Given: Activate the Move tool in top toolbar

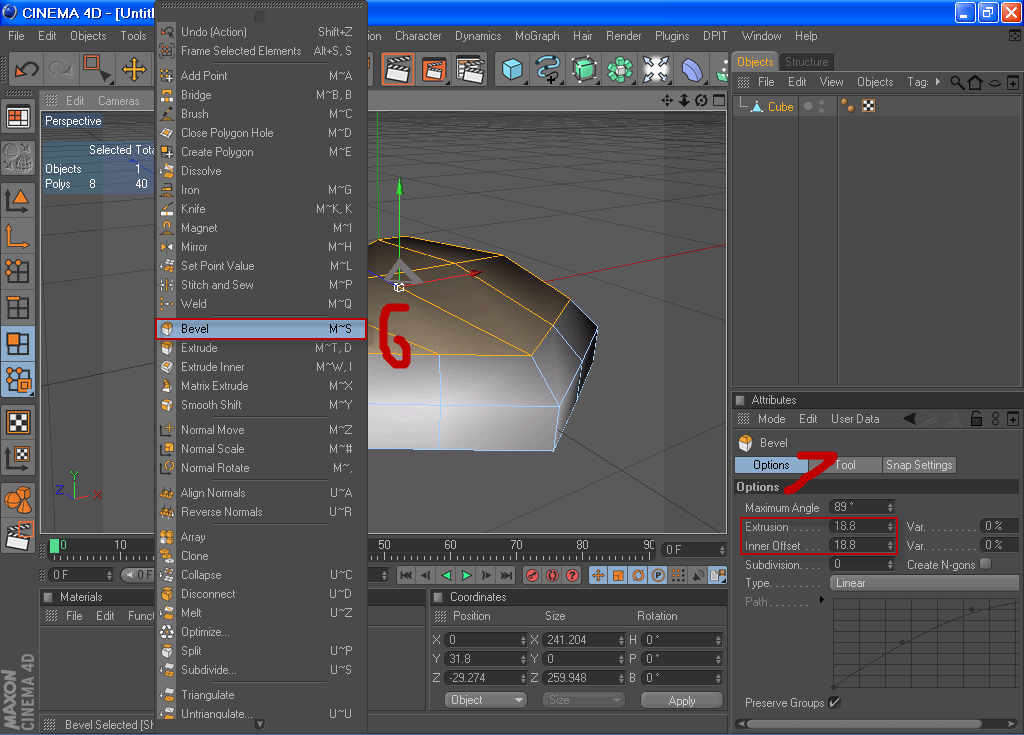Looking at the screenshot, I should pos(134,69).
